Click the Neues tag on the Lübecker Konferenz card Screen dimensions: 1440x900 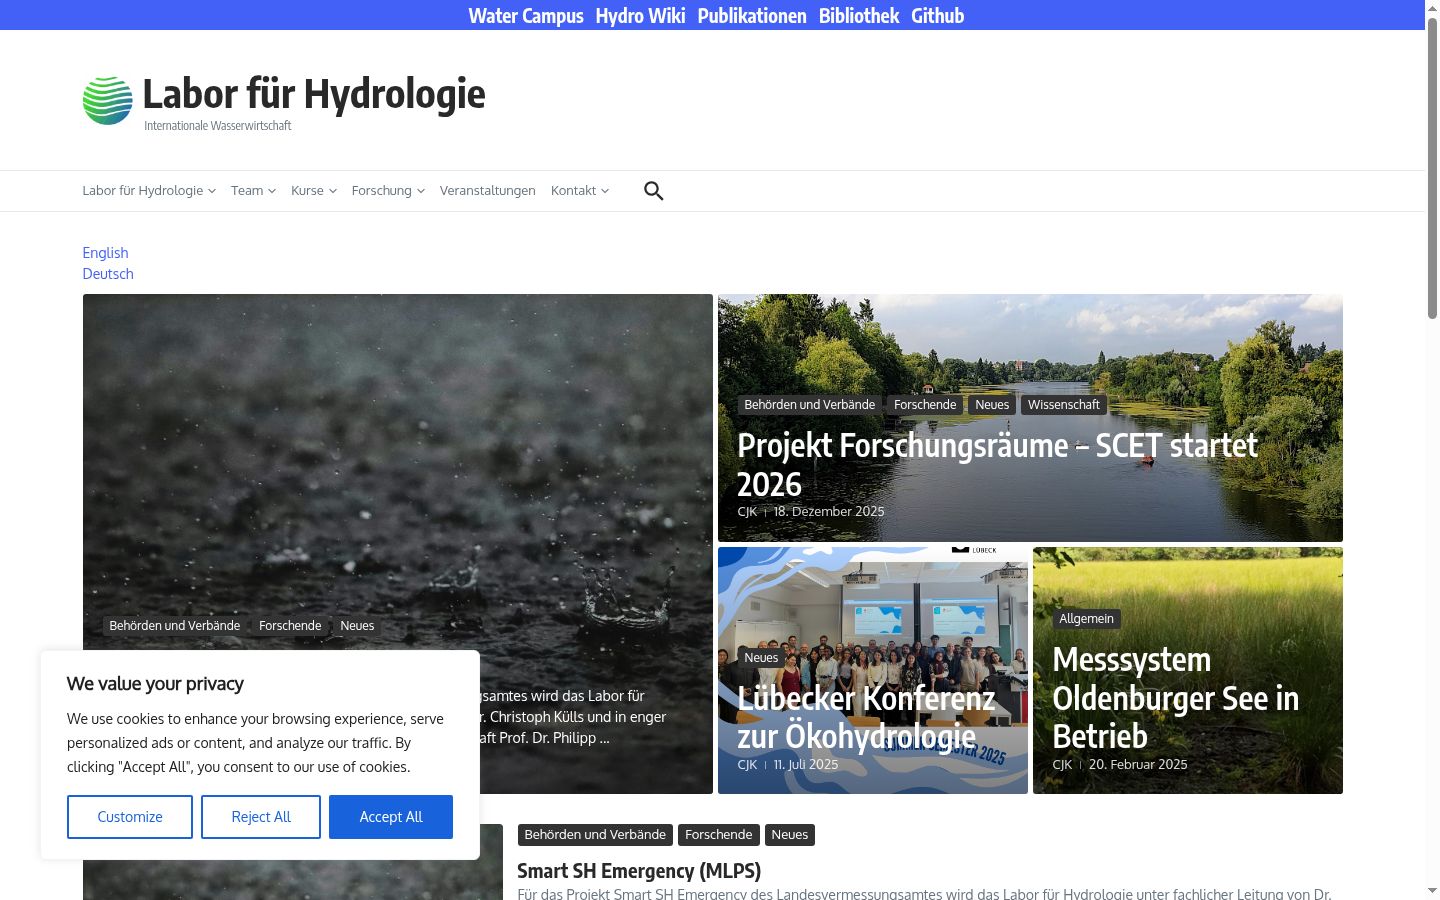[761, 658]
